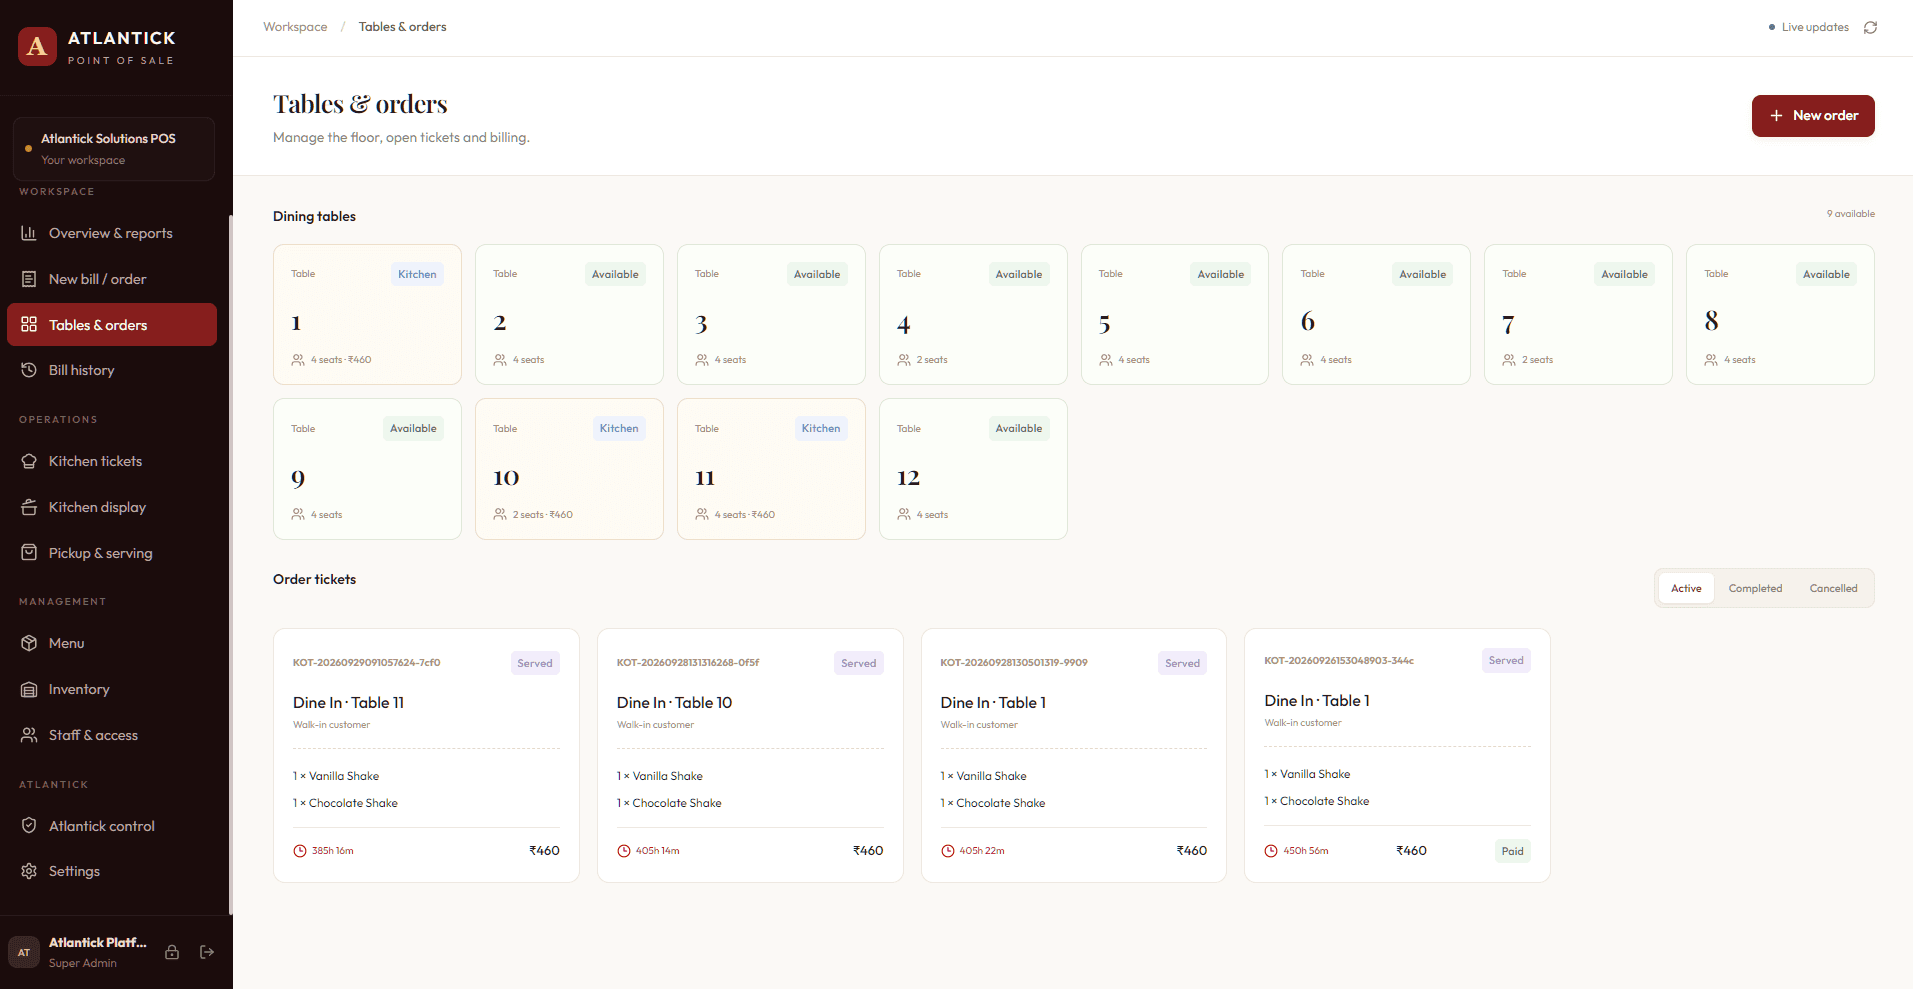Viewport: 1913px width, 989px height.
Task: Open the Atlantick Platform user profile menu
Action: [81, 952]
